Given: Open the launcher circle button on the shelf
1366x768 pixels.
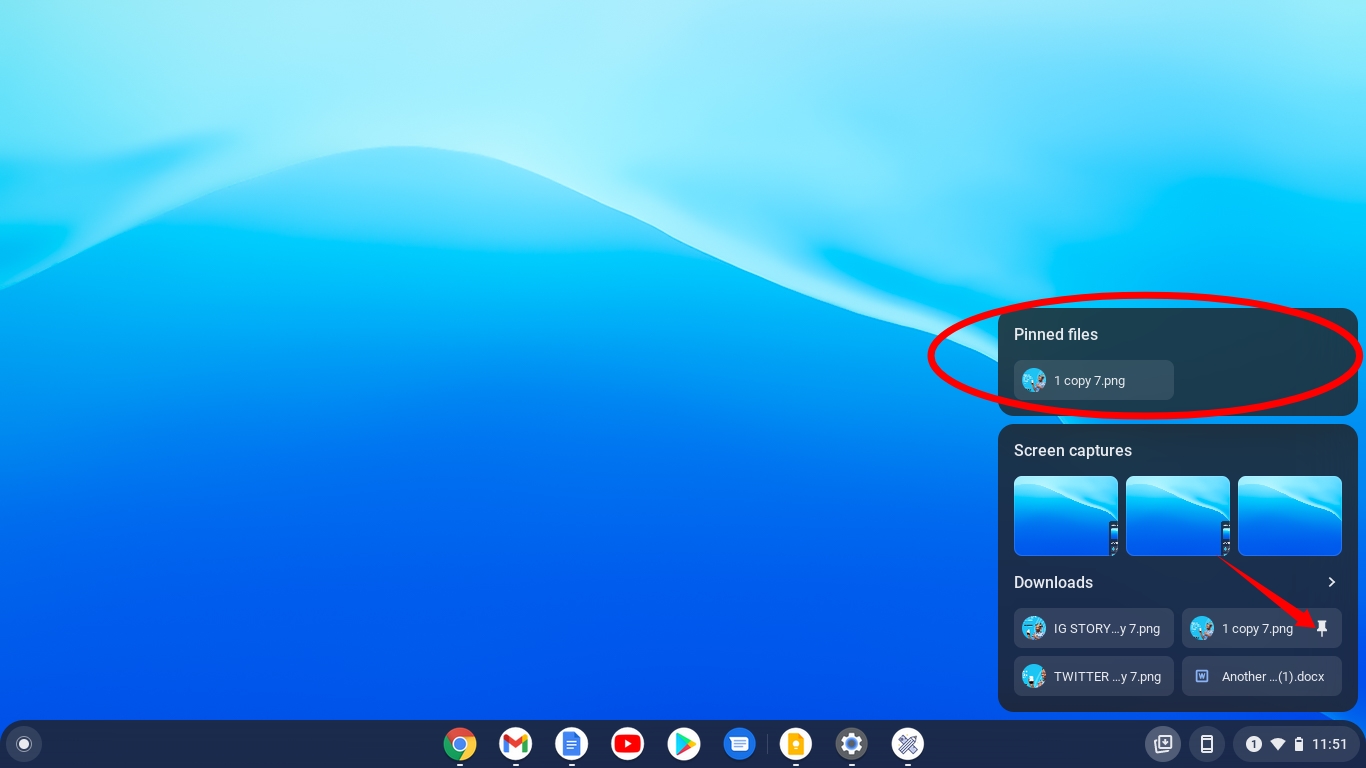Looking at the screenshot, I should 24,744.
